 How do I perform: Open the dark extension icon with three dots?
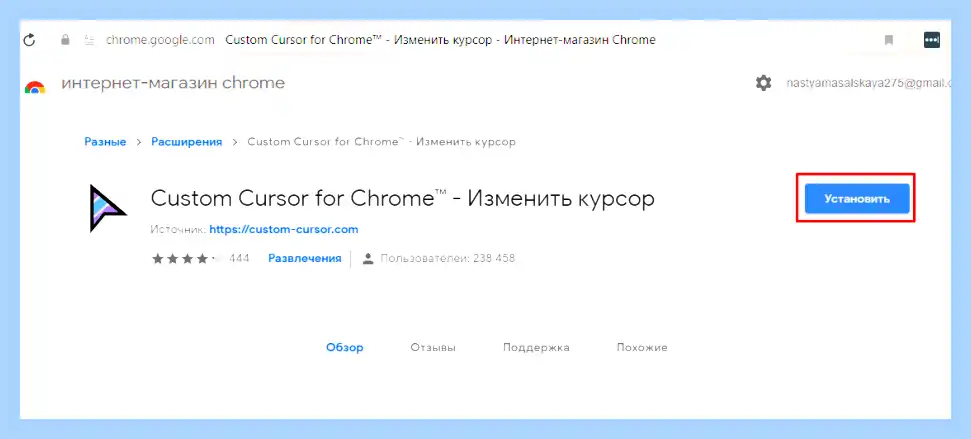(931, 40)
